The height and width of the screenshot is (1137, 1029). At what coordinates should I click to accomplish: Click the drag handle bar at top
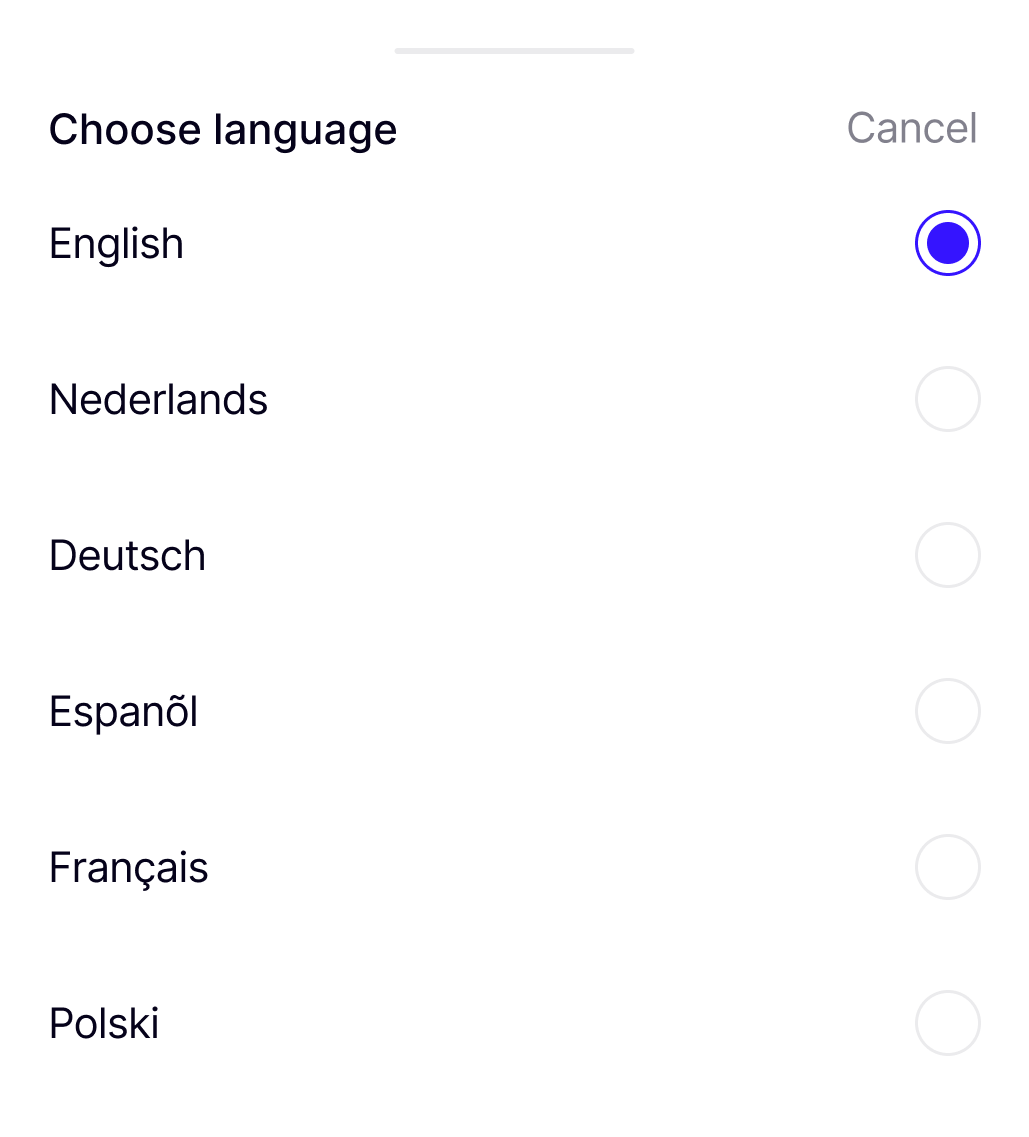tap(514, 50)
